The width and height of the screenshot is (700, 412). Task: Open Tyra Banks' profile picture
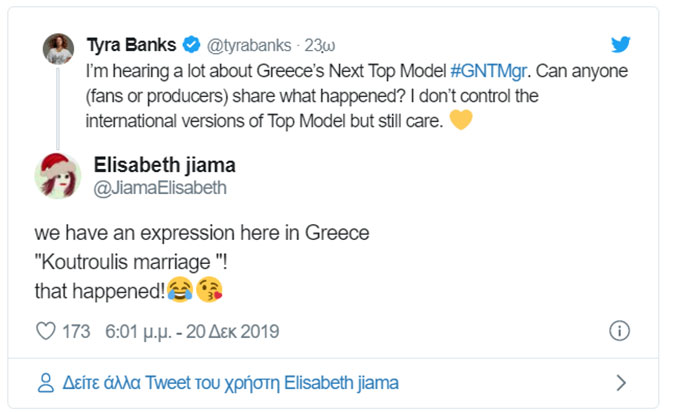point(56,48)
